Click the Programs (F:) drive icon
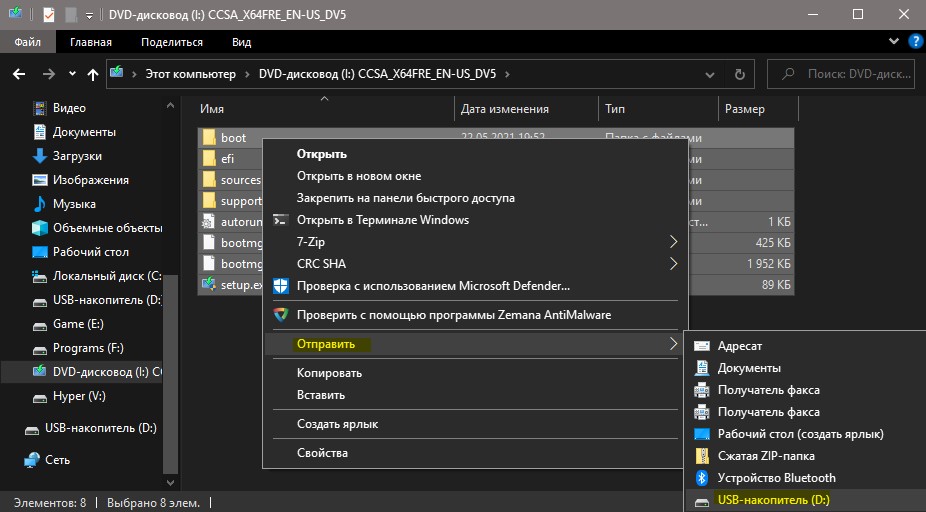926x512 pixels. click(x=40, y=348)
